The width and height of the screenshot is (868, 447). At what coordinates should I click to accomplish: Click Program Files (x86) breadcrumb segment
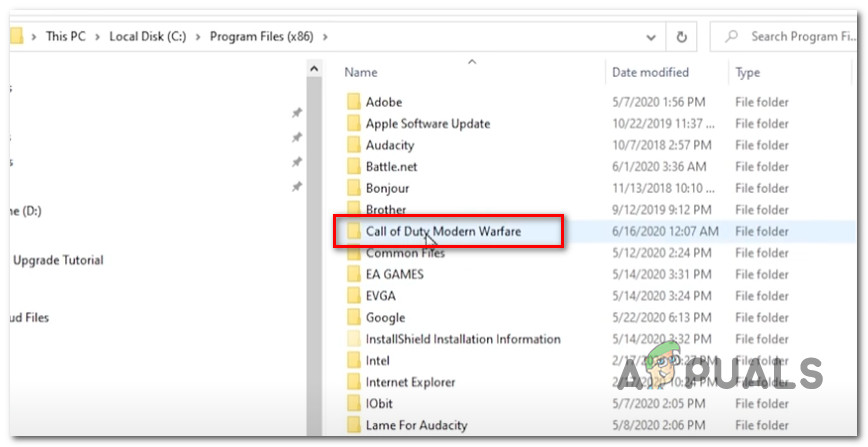pos(261,37)
